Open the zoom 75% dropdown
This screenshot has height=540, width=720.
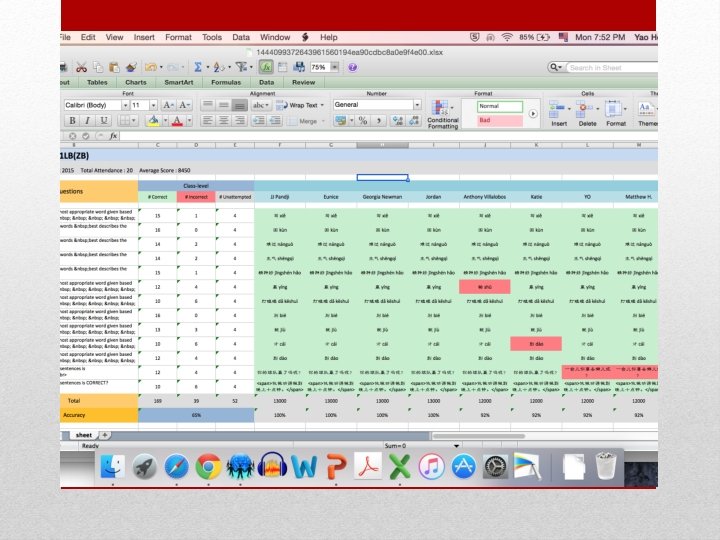[x=335, y=68]
